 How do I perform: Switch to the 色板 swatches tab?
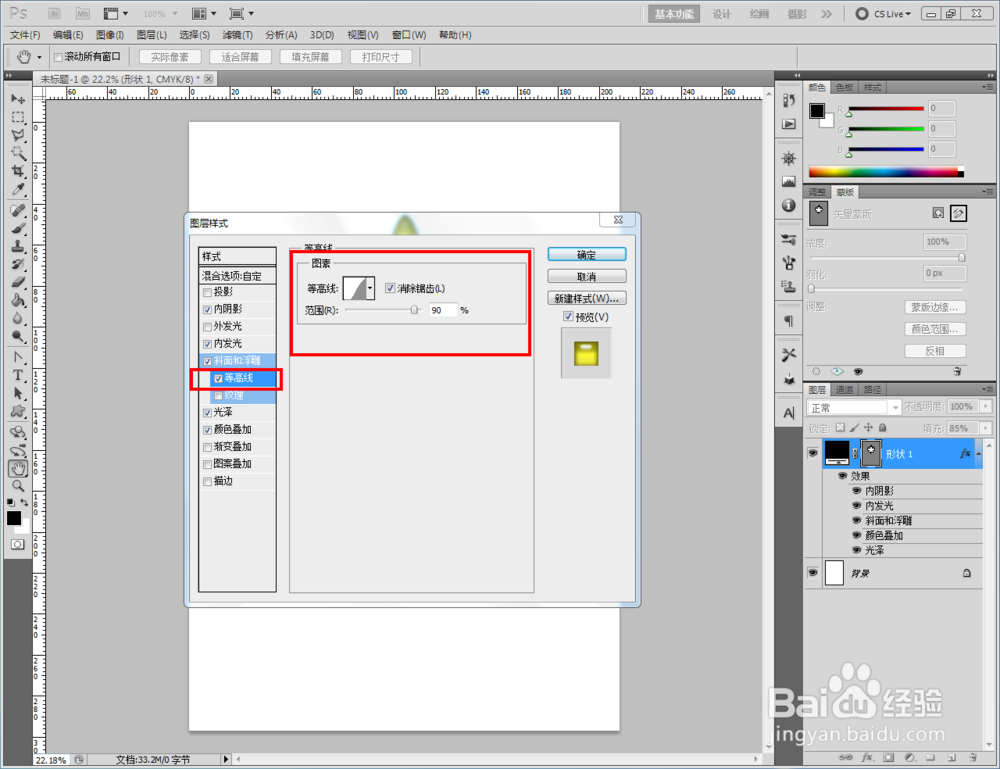(x=844, y=87)
